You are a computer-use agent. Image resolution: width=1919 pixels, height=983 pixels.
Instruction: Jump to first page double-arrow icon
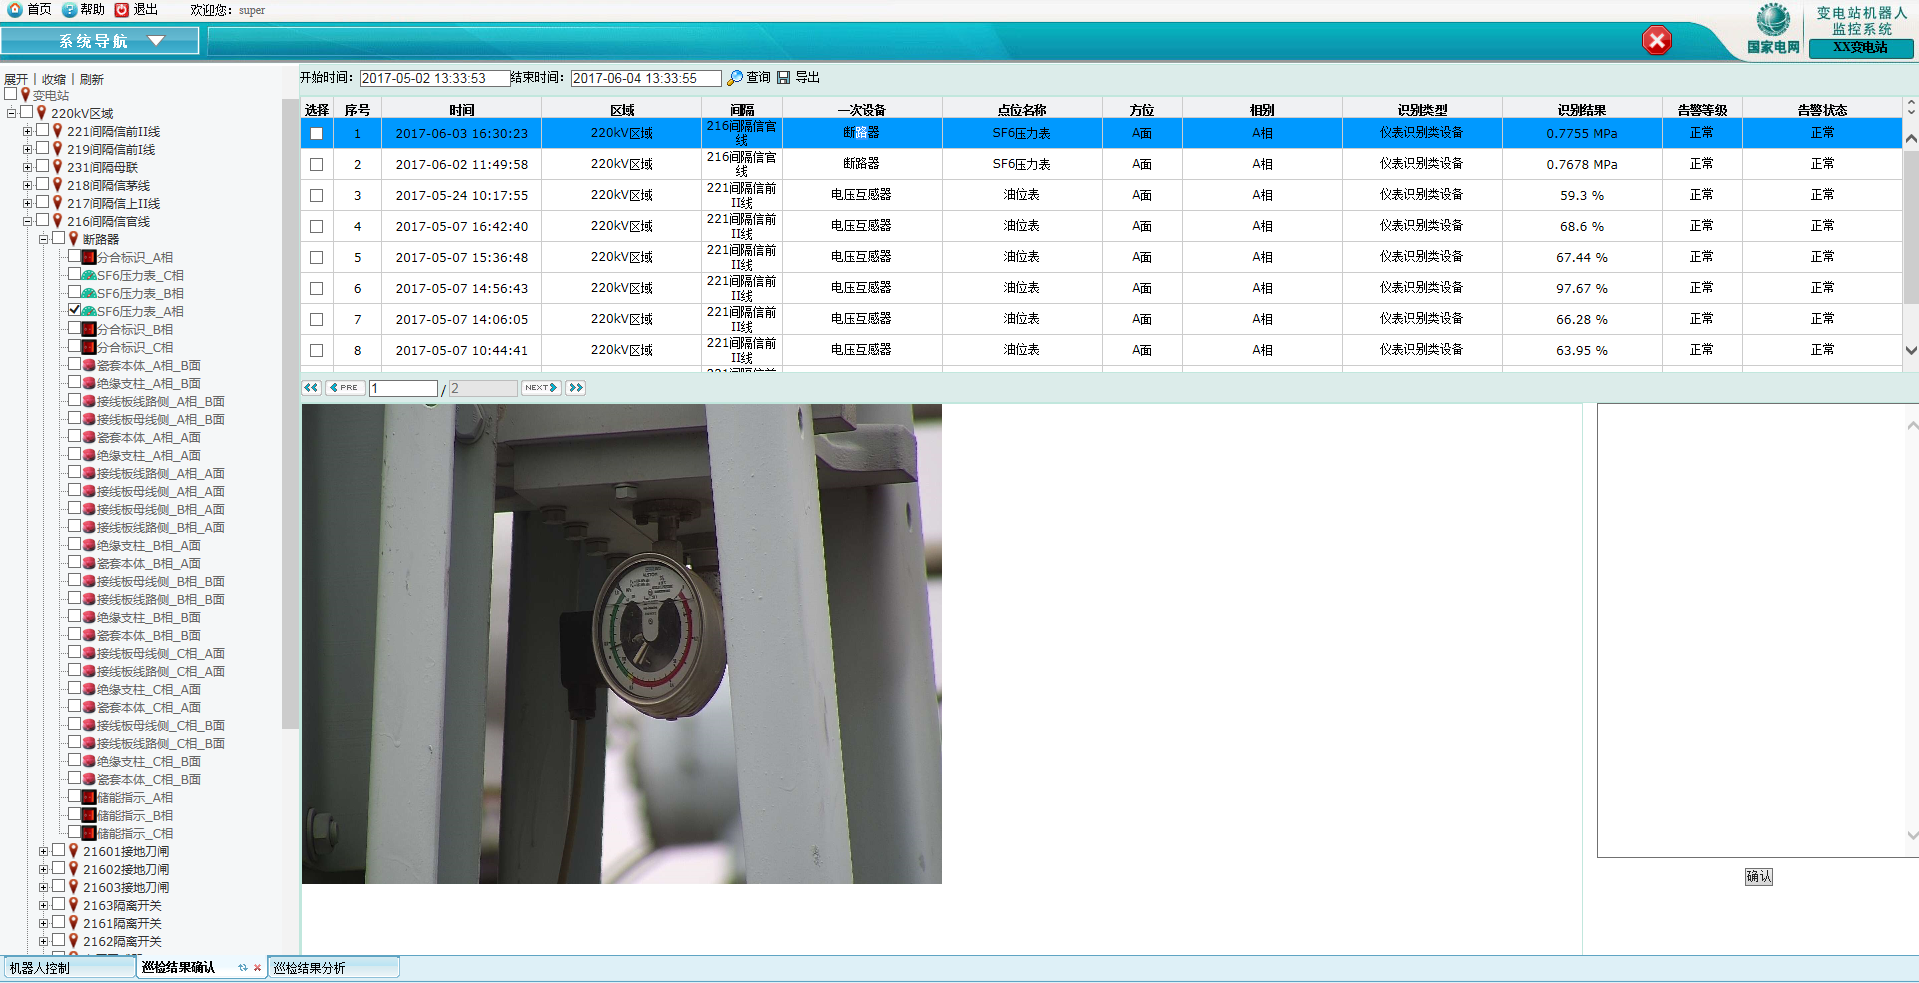point(311,388)
